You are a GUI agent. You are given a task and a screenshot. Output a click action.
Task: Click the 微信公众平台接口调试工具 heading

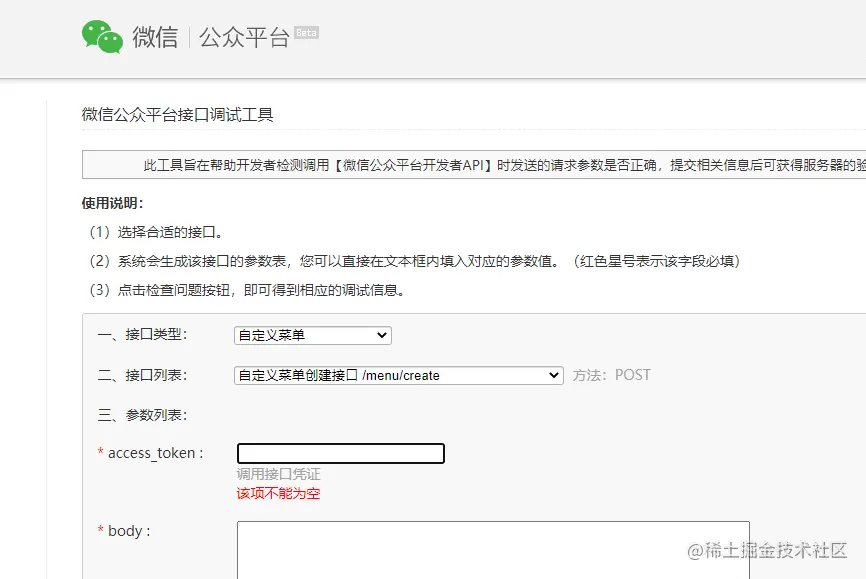[177, 114]
